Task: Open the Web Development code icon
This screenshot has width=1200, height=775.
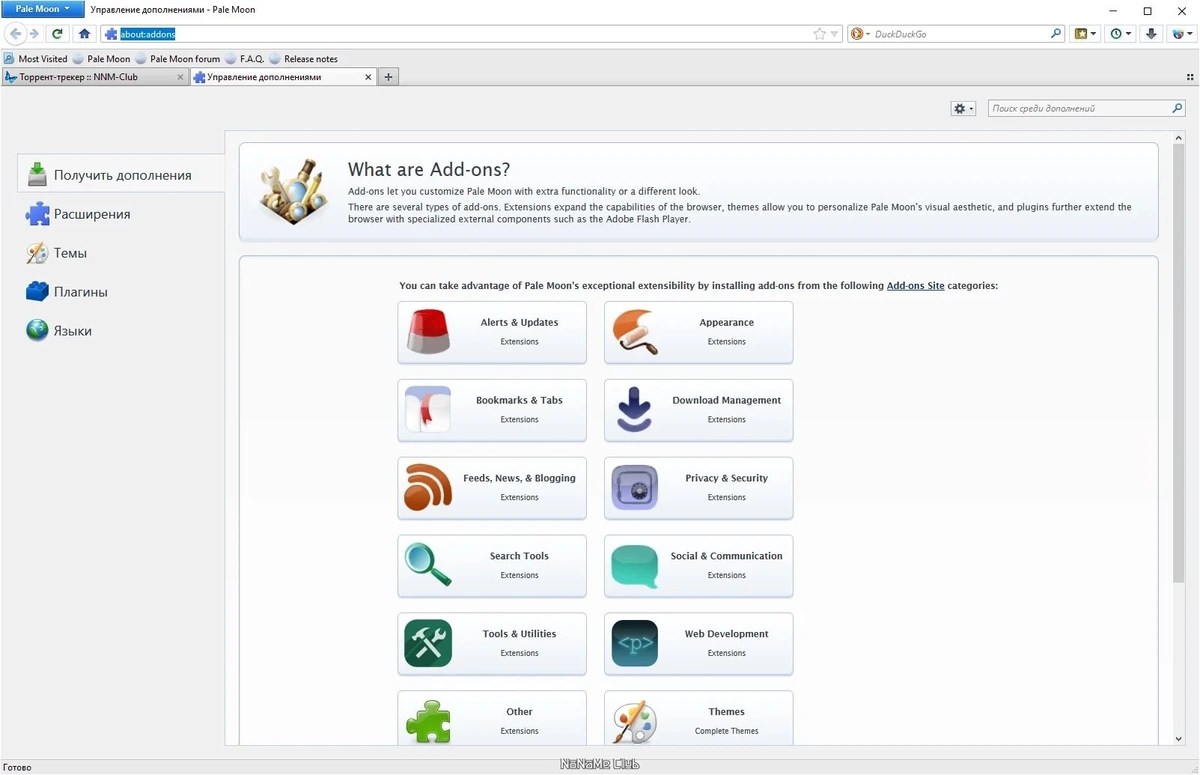Action: 635,644
